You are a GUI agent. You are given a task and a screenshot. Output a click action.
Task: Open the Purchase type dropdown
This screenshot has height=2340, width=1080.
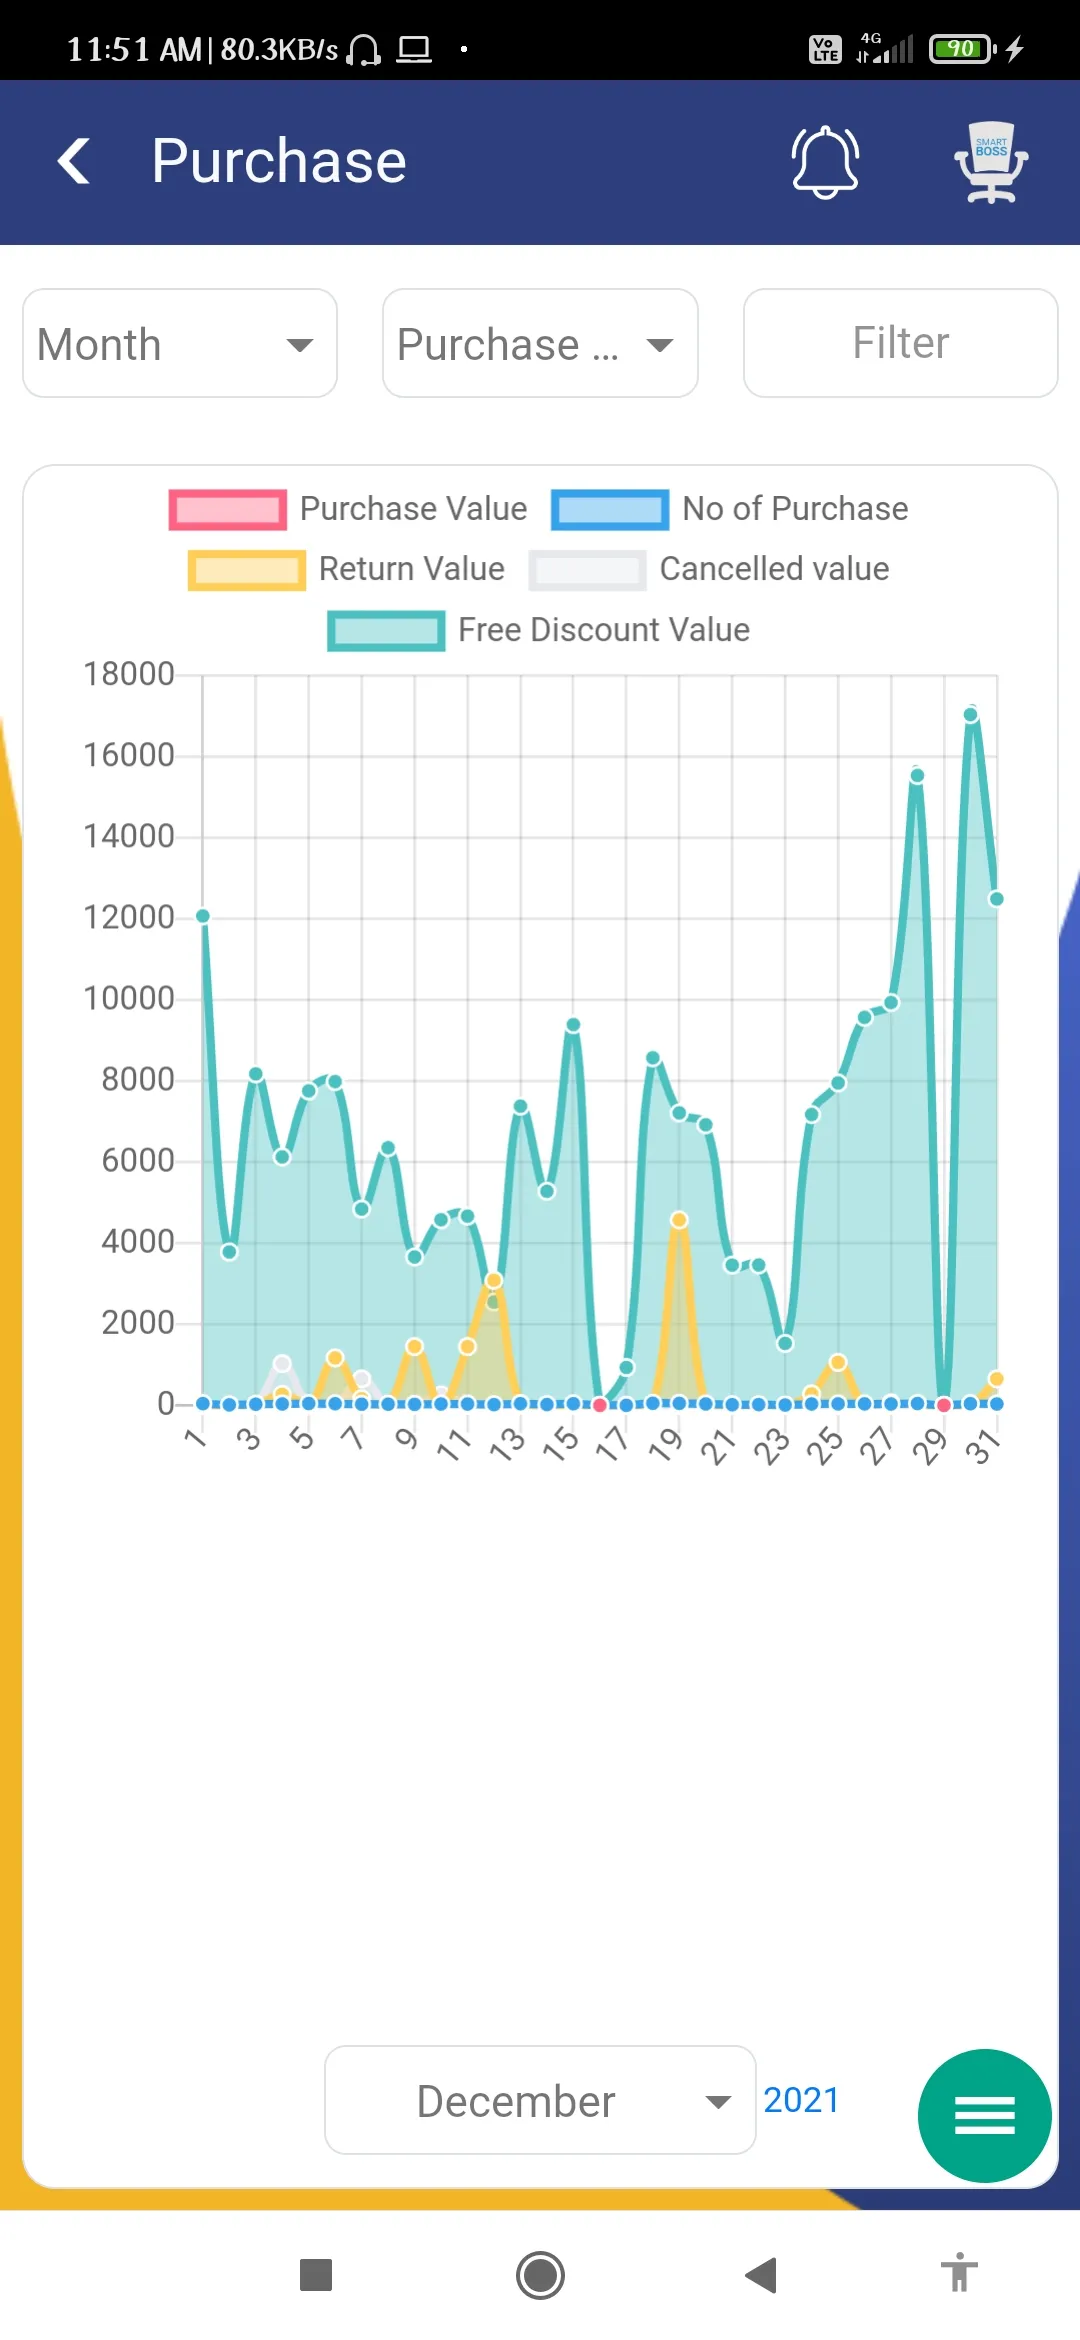[540, 343]
